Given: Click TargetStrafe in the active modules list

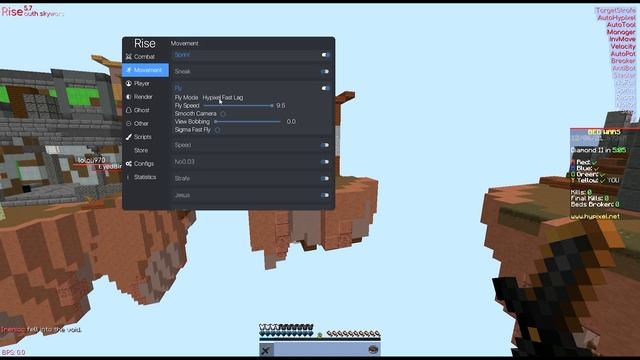Looking at the screenshot, I should [616, 11].
